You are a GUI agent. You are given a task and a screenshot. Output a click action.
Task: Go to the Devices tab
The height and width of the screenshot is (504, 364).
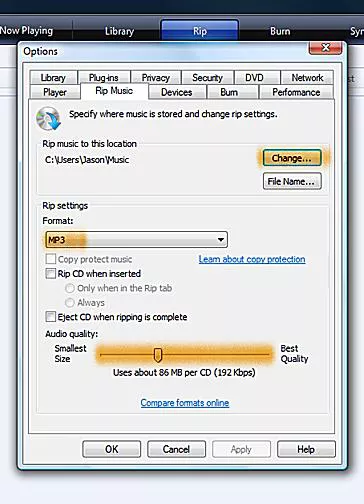(x=177, y=92)
